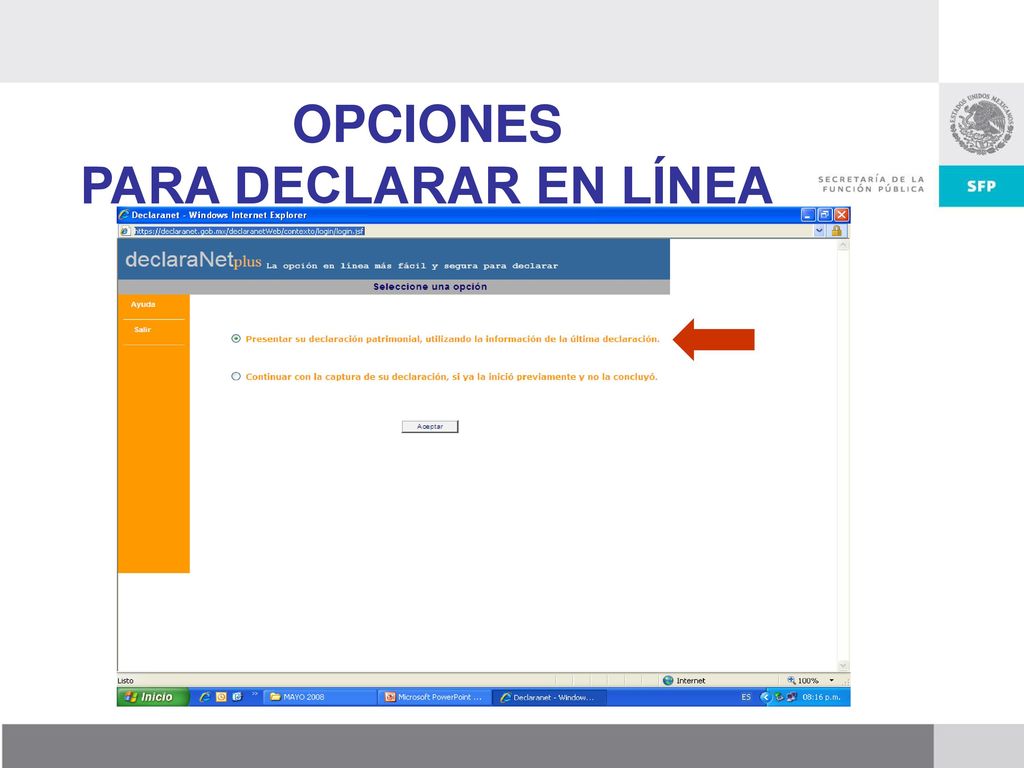Click the Salir link in the sidebar
The image size is (1024, 768).
coord(142,330)
